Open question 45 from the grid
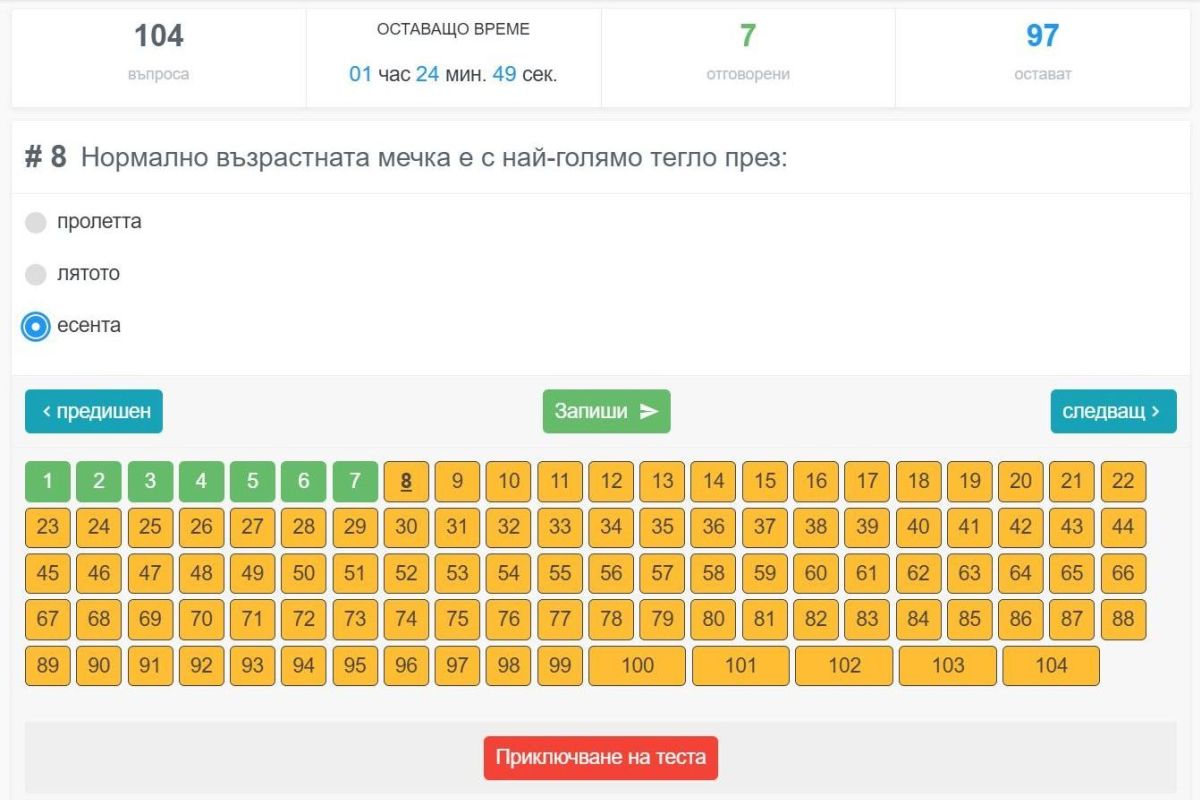 48,573
